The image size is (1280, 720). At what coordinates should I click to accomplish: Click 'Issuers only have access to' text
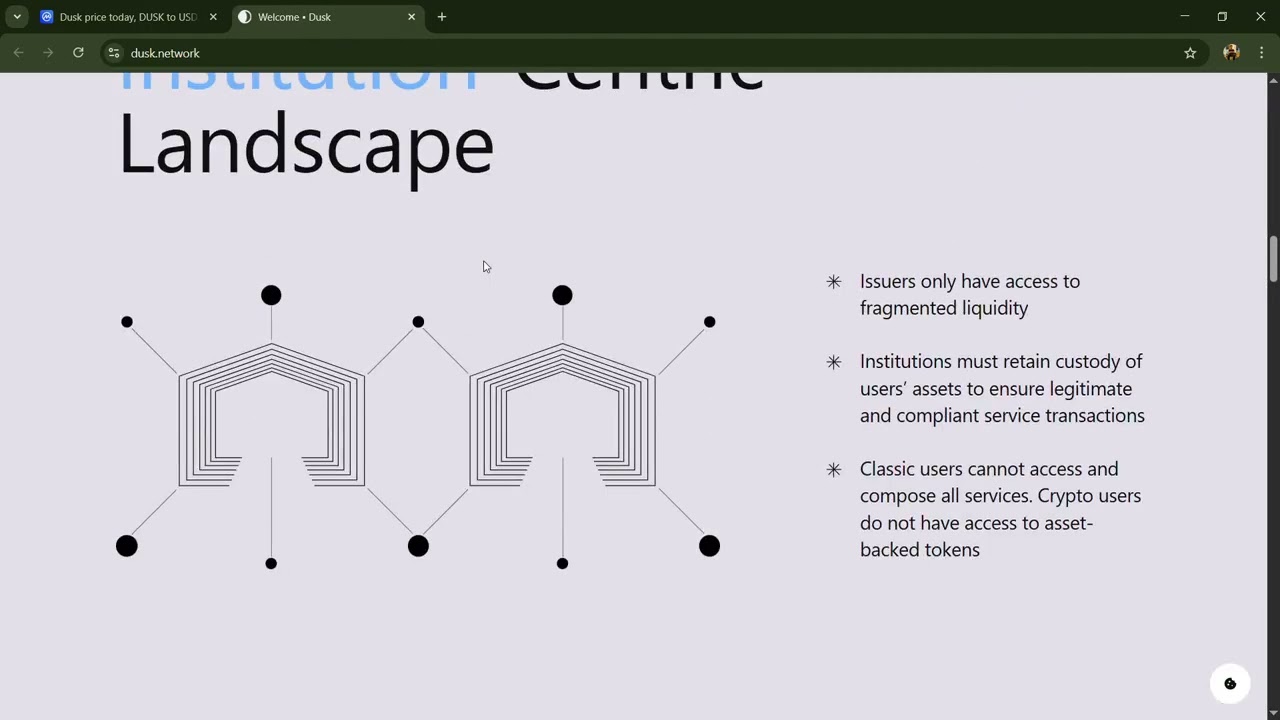click(970, 281)
